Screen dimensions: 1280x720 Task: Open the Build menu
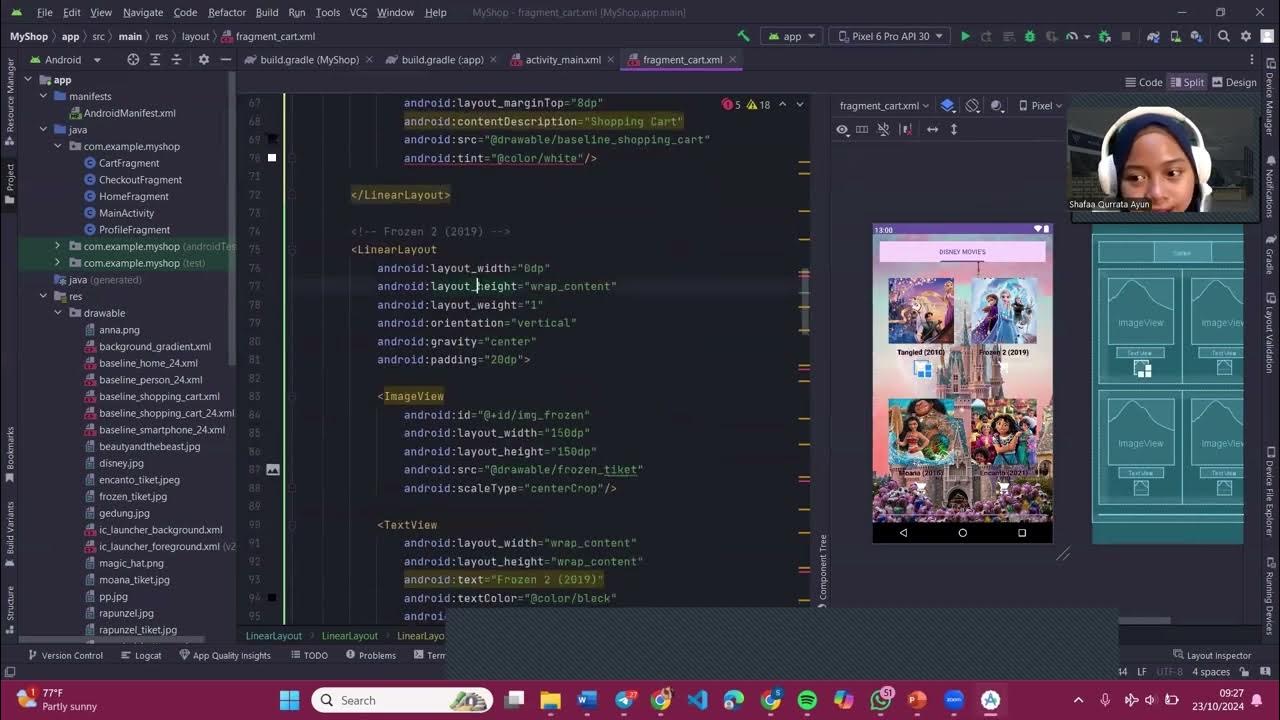267,12
